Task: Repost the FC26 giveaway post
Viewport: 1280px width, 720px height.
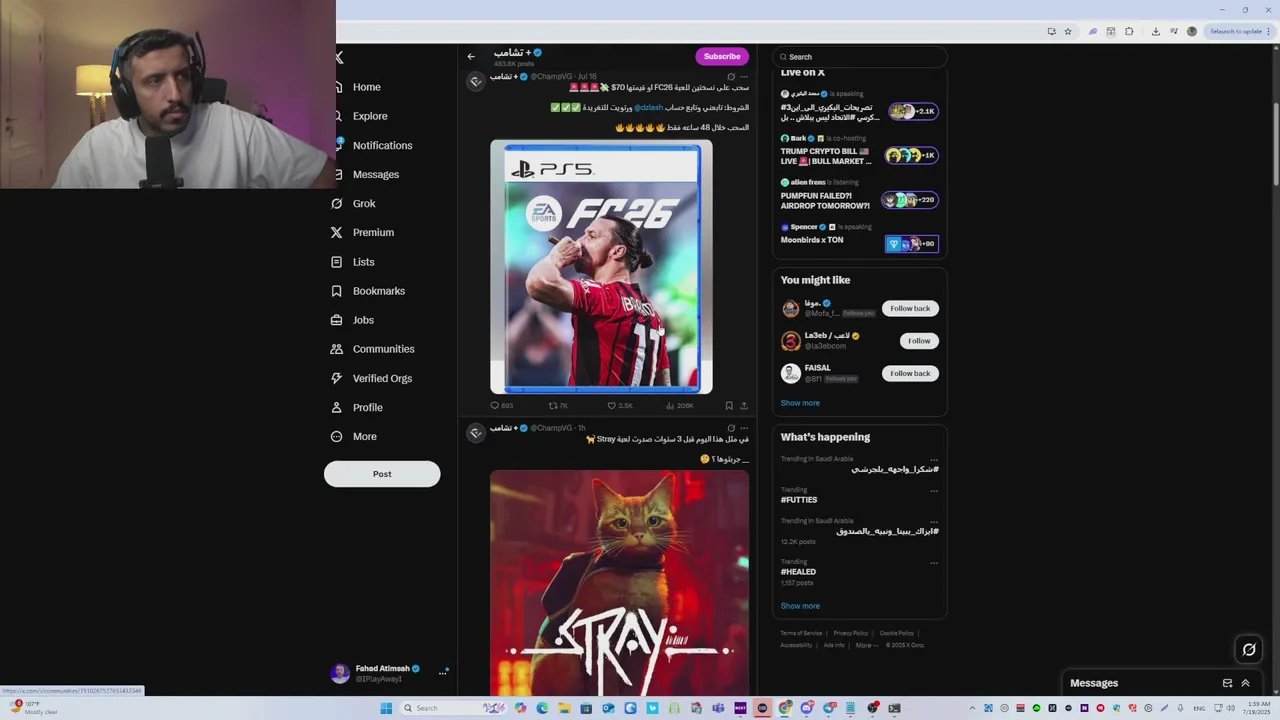Action: tap(558, 405)
